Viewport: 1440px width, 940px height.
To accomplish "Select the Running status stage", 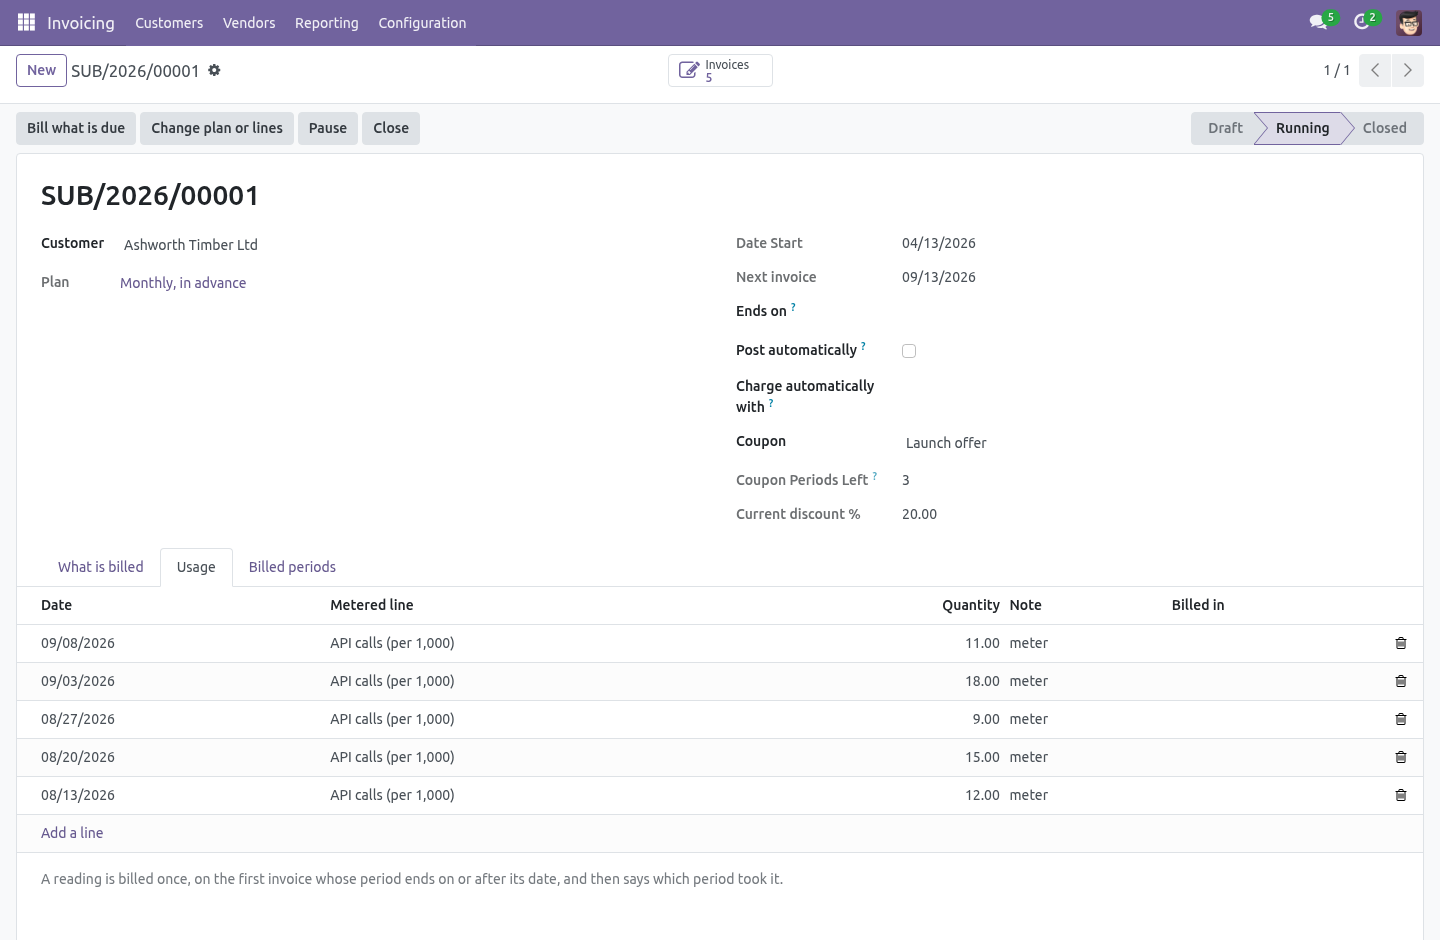I will coord(1302,128).
